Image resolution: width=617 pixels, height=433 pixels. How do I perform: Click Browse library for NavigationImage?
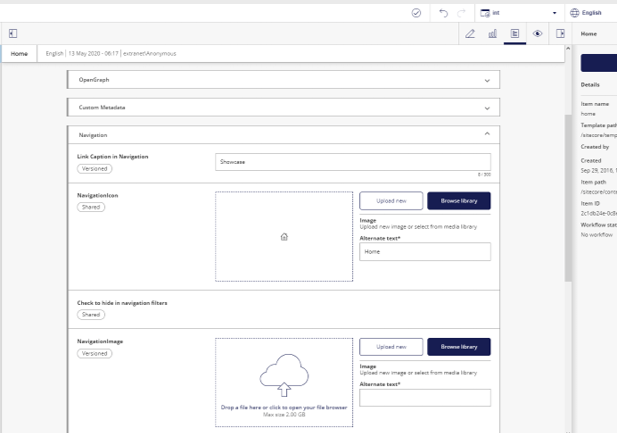(459, 347)
